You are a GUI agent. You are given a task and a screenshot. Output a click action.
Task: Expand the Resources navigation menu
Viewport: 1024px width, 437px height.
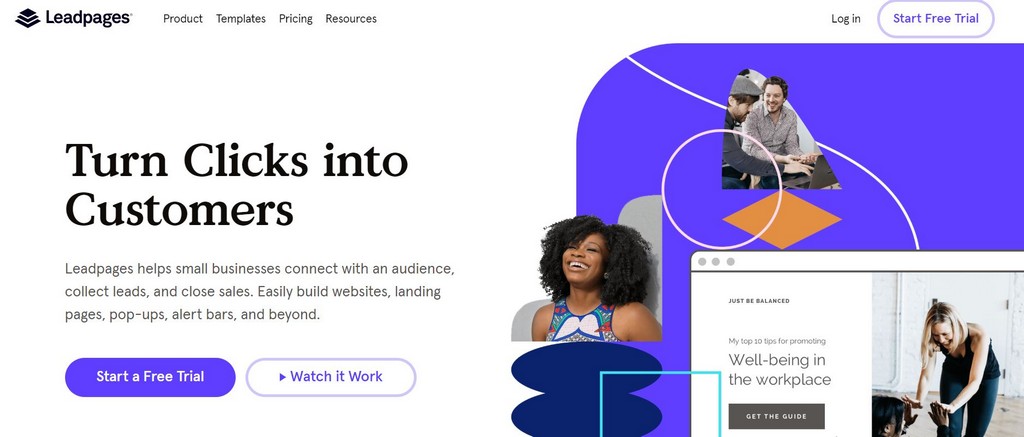[351, 19]
